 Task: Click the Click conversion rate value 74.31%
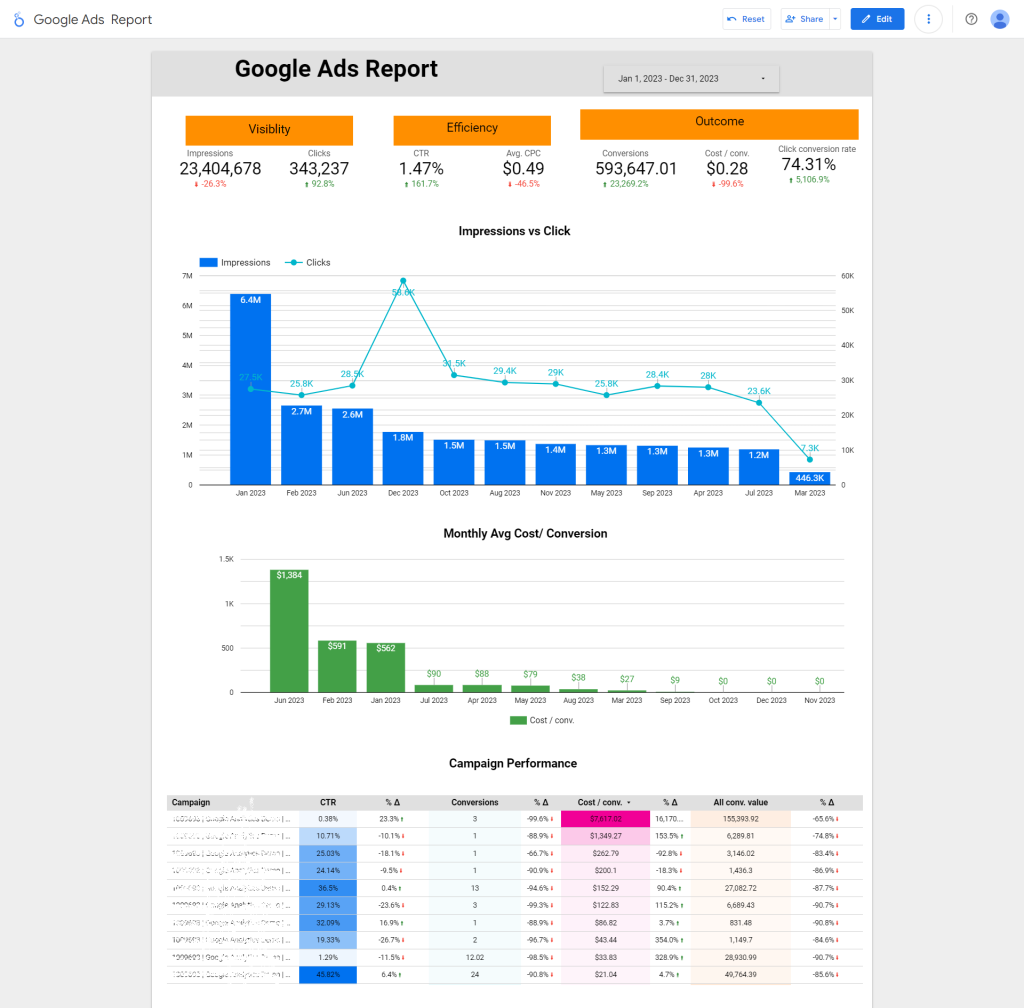tap(808, 165)
